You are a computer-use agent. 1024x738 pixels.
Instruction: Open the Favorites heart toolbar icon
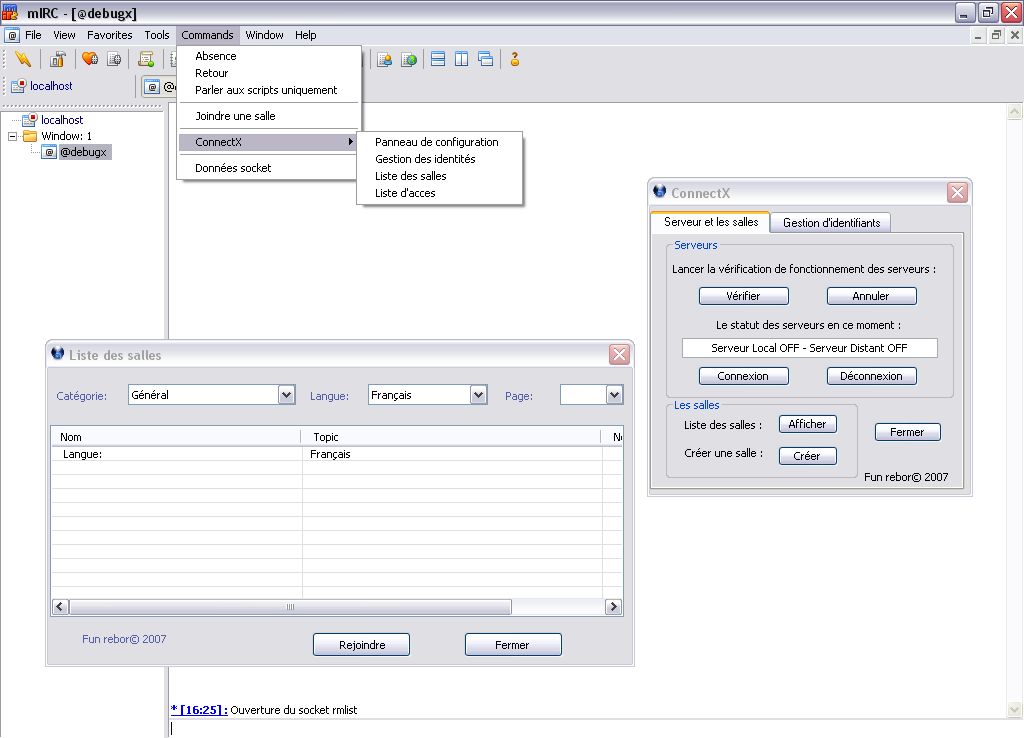pos(90,59)
